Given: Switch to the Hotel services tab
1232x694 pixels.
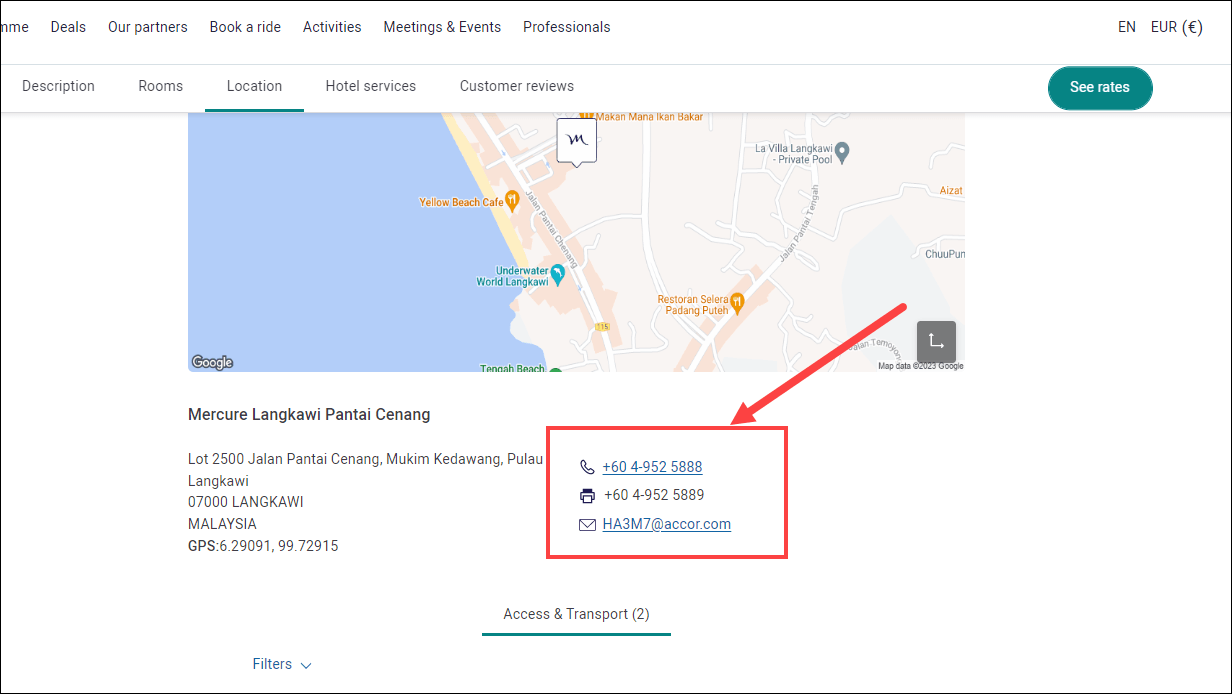Looking at the screenshot, I should point(370,86).
